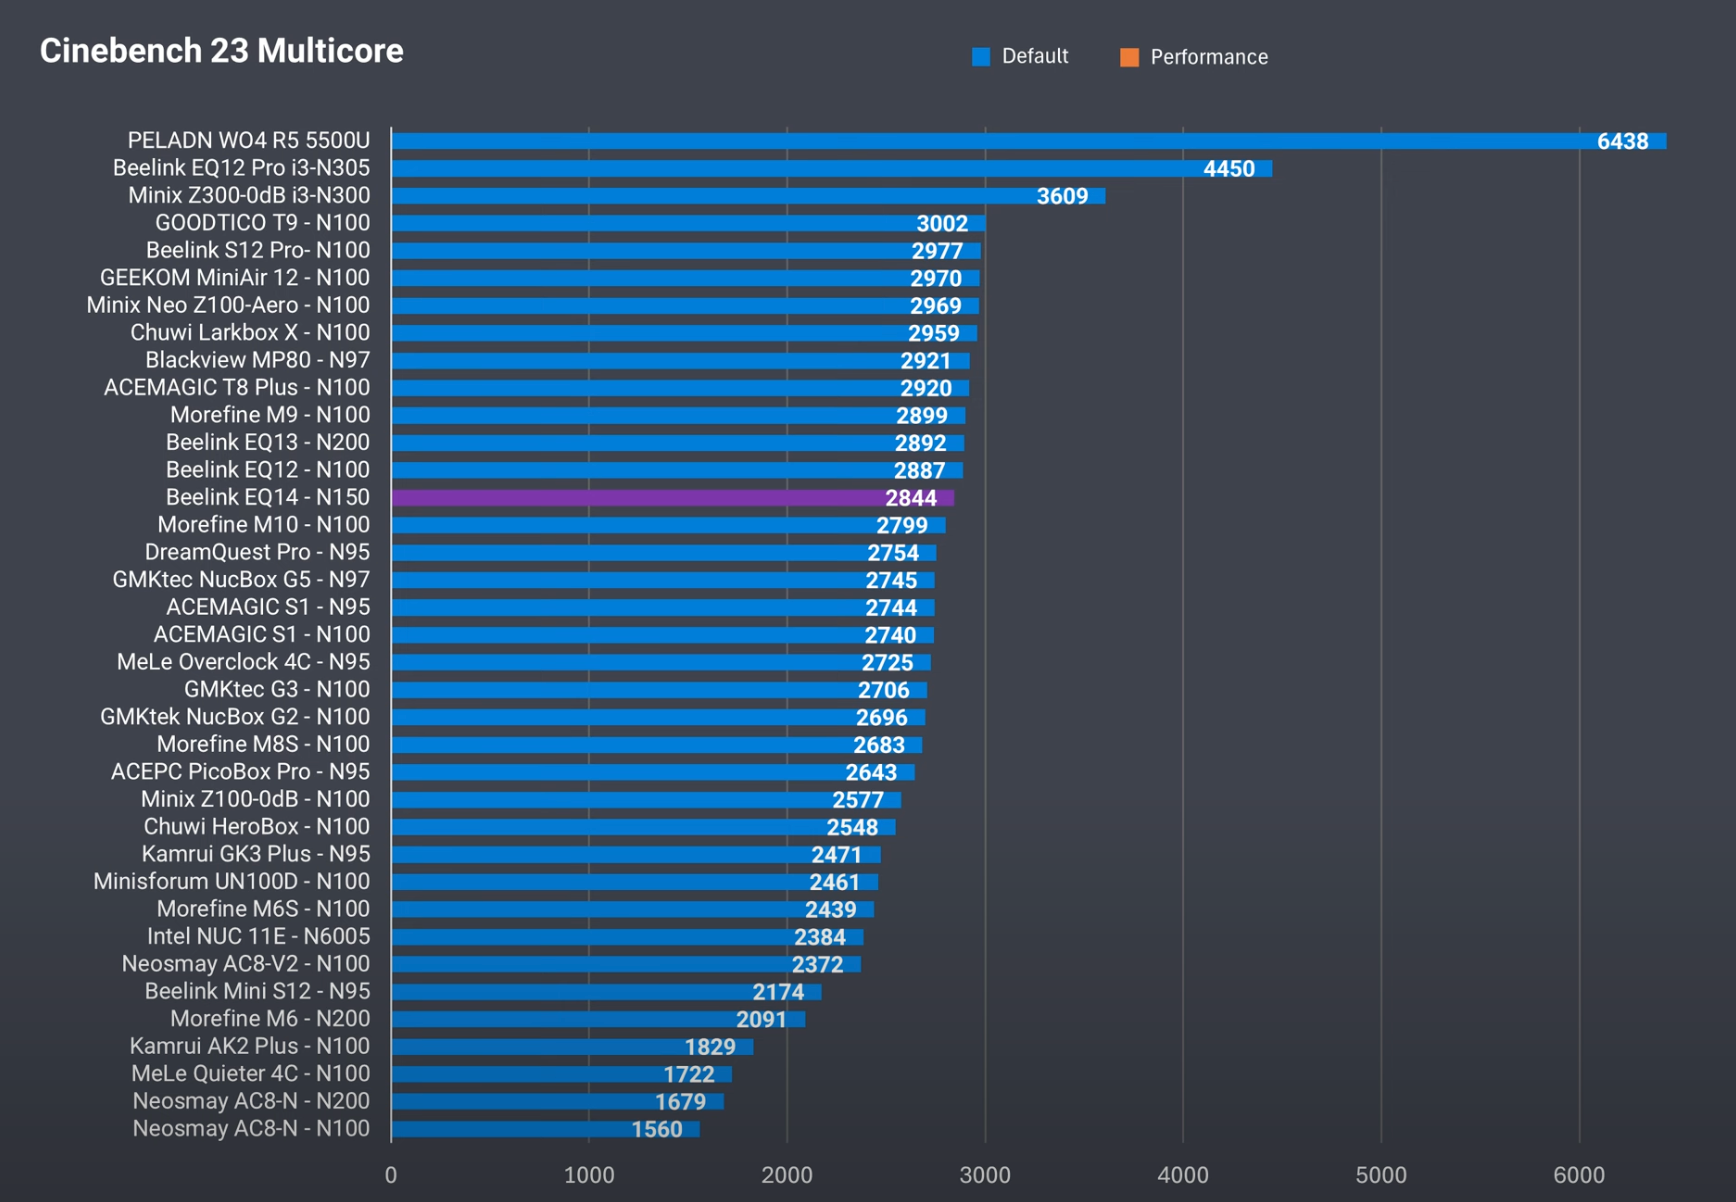Image resolution: width=1736 pixels, height=1202 pixels.
Task: Select the MeLe Quieter 4C - N100 label
Action: [251, 1074]
